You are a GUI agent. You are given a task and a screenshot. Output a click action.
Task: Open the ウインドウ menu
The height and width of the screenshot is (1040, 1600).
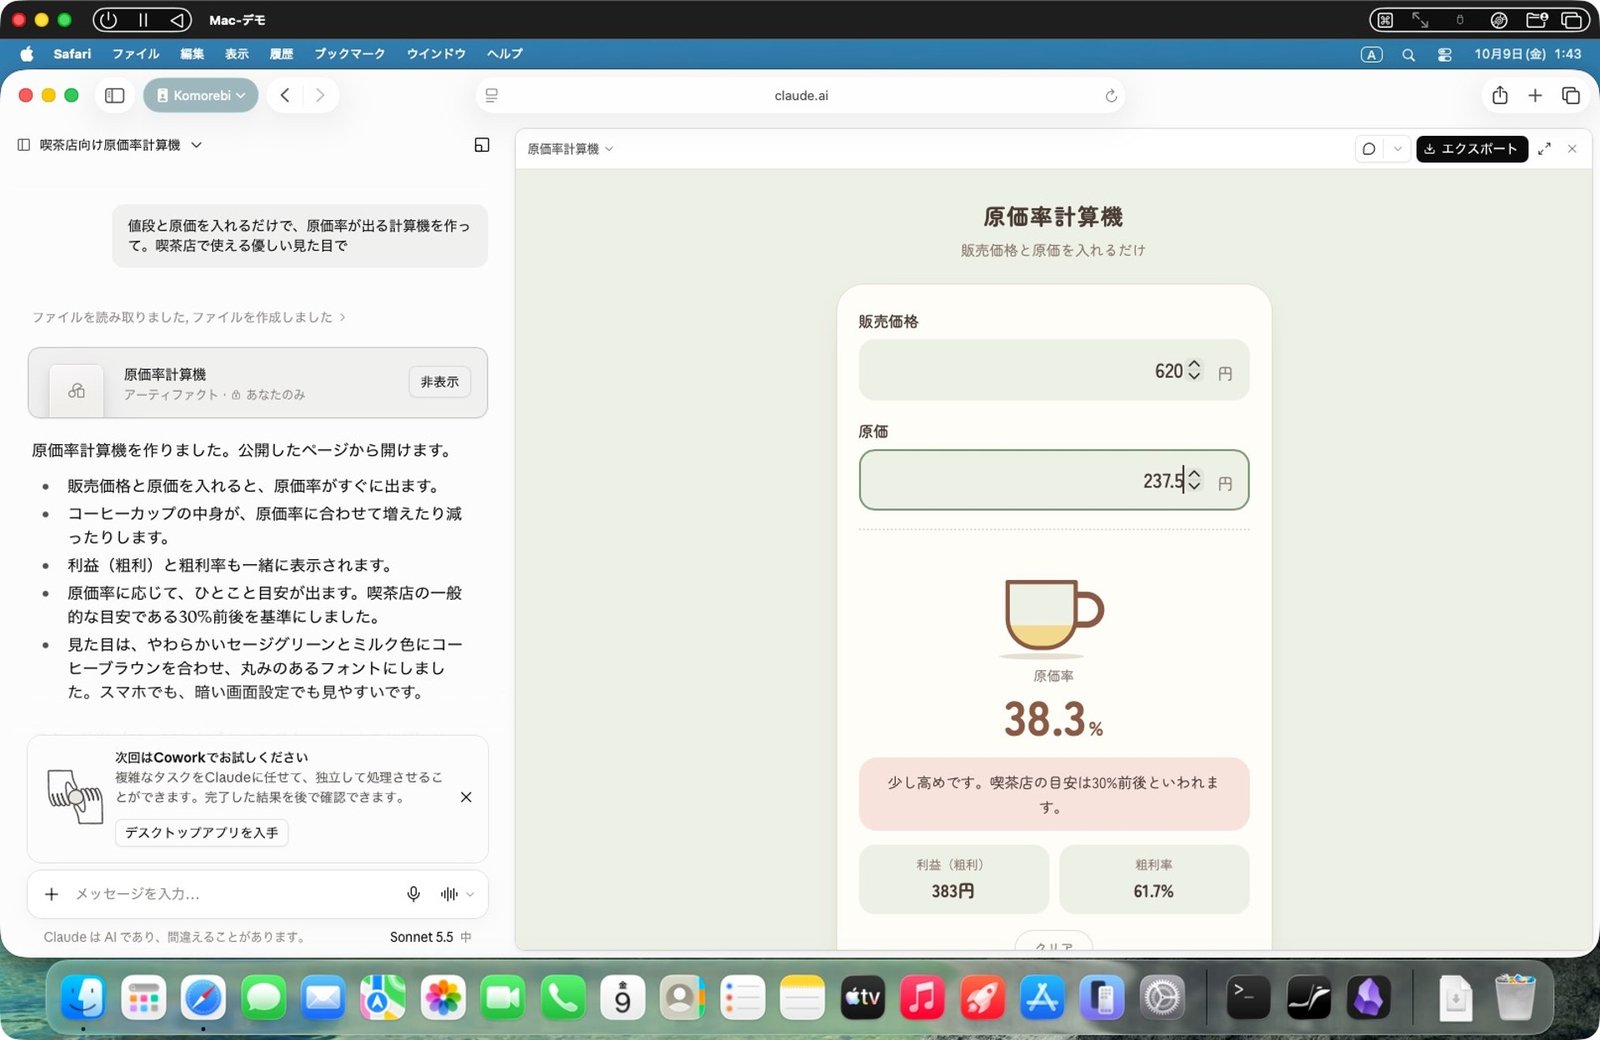pos(436,54)
